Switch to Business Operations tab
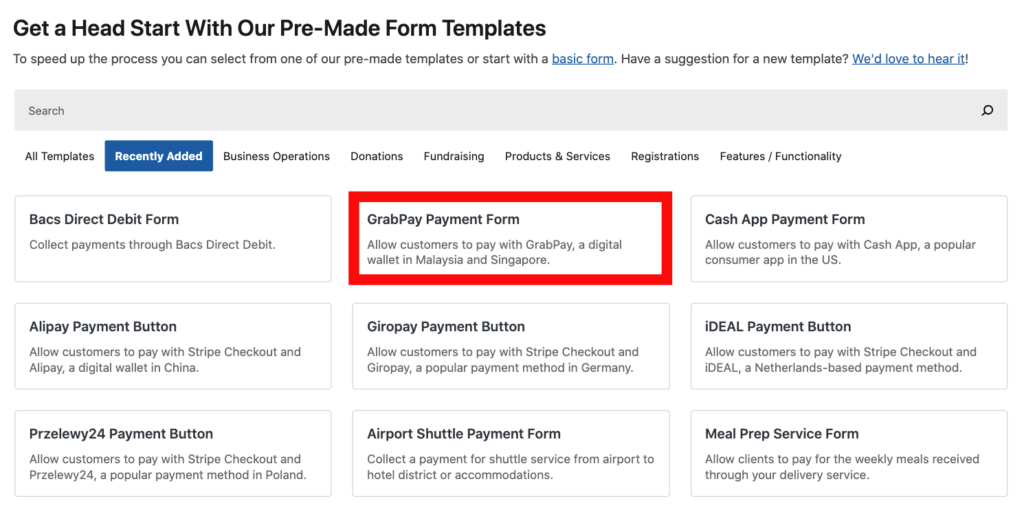This screenshot has height=510, width=1024. [x=276, y=156]
